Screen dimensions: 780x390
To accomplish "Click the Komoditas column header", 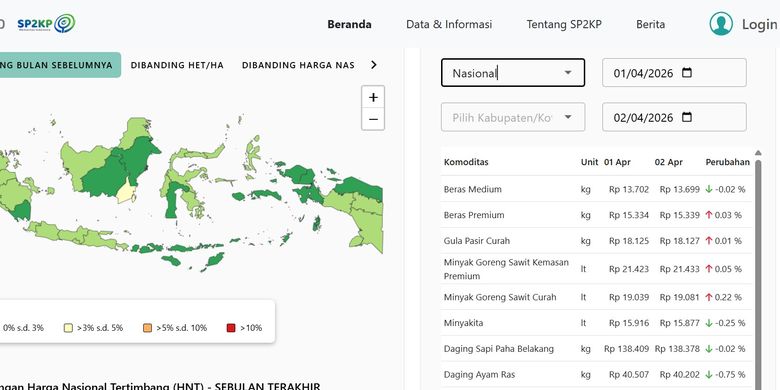I will tap(466, 162).
